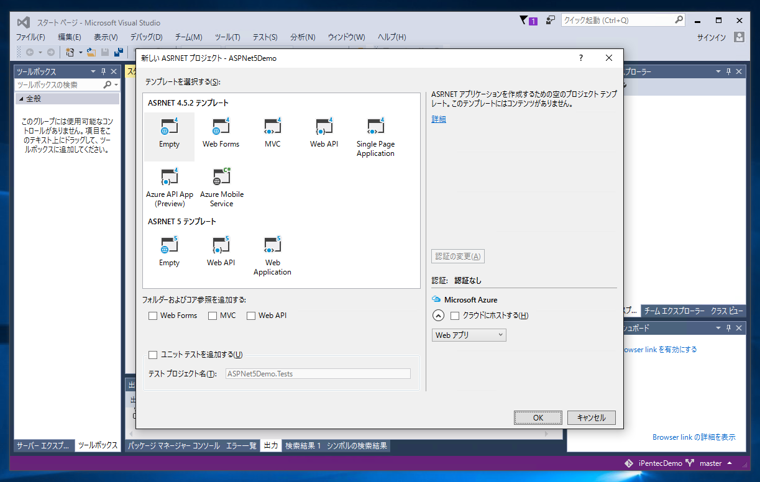Click the account picture icon next to サインイン

click(x=739, y=37)
